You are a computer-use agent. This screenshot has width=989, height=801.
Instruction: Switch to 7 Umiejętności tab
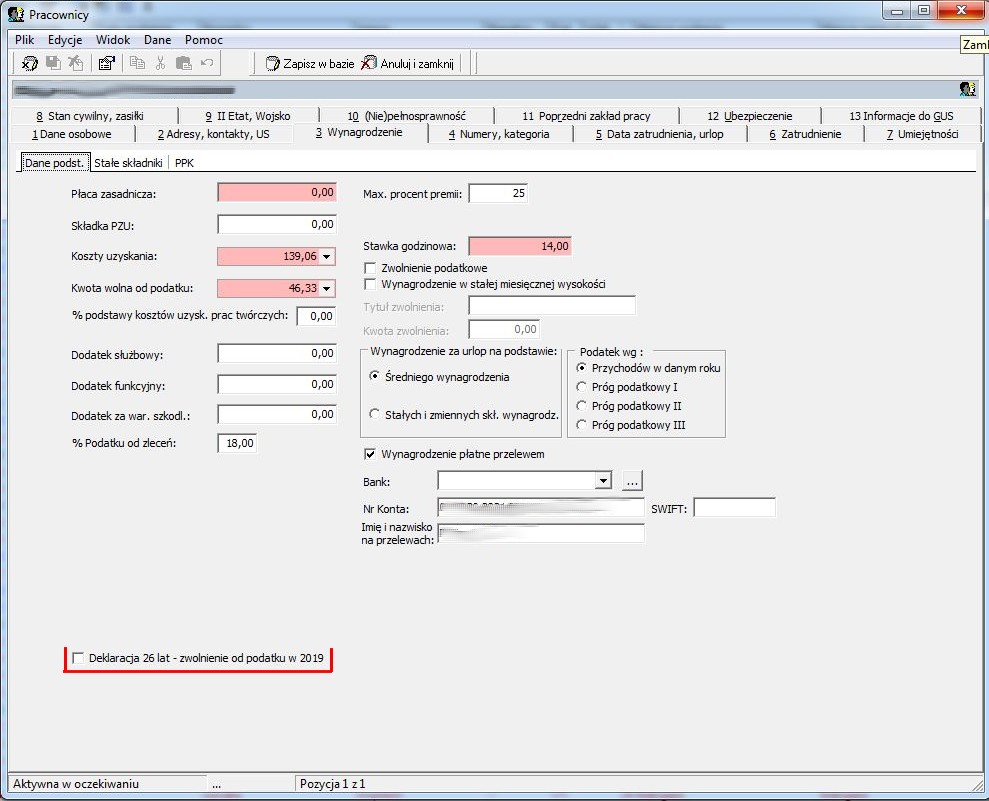pos(923,134)
